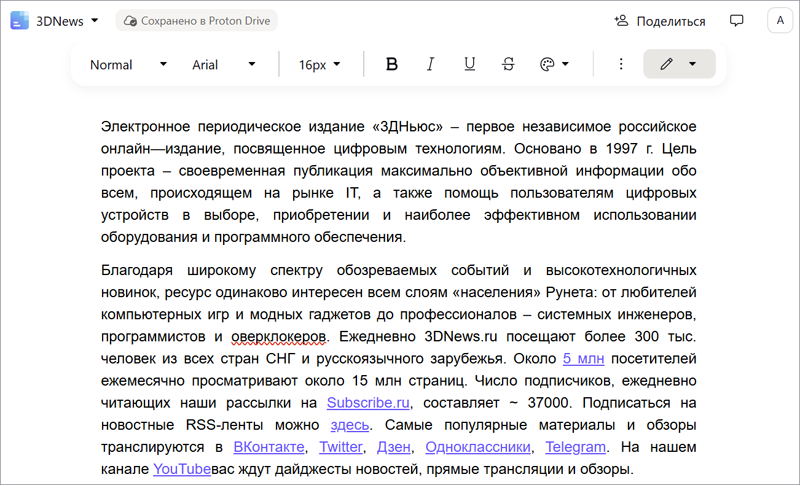This screenshot has height=485, width=800.
Task: Open the pencil editing mode dropdown
Action: pyautogui.click(x=679, y=64)
